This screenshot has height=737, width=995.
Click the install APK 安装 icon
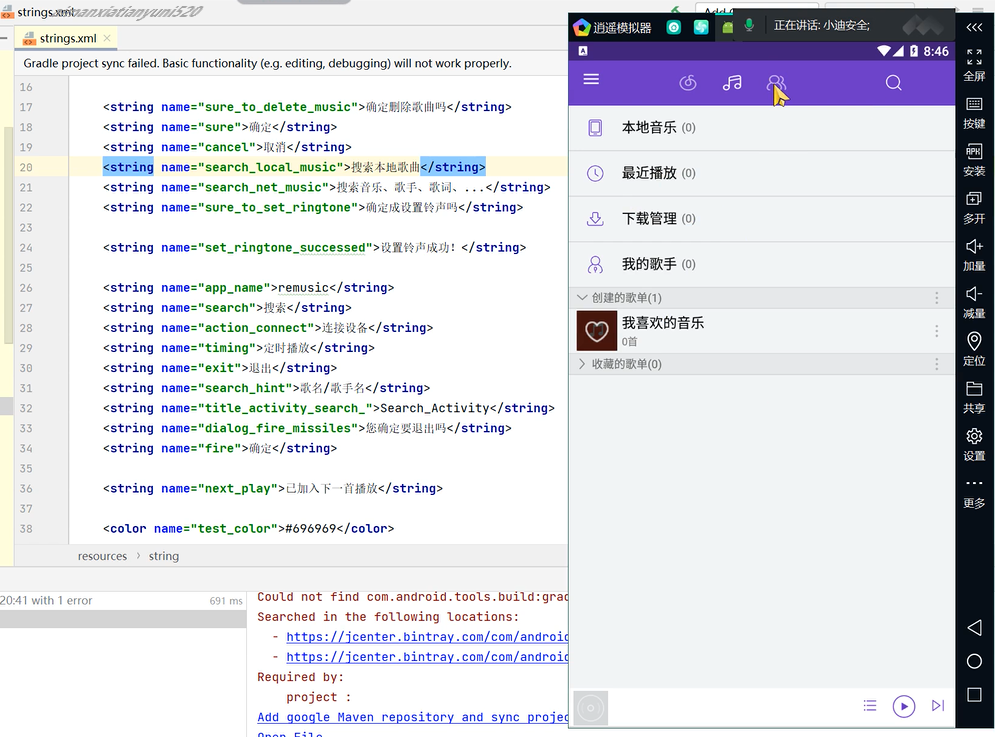coord(973,159)
